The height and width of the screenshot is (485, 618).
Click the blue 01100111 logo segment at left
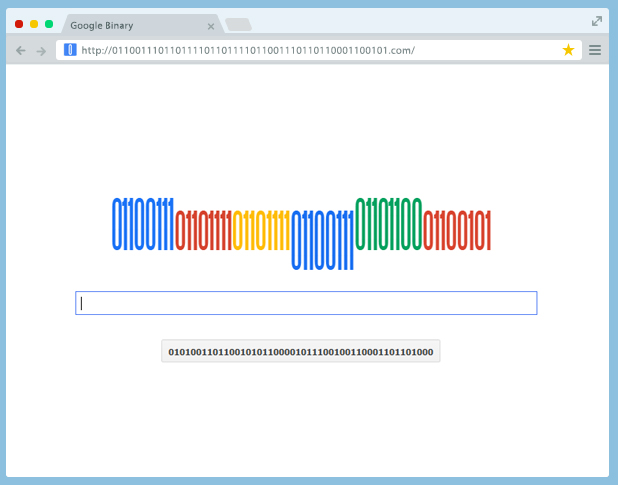(x=143, y=224)
